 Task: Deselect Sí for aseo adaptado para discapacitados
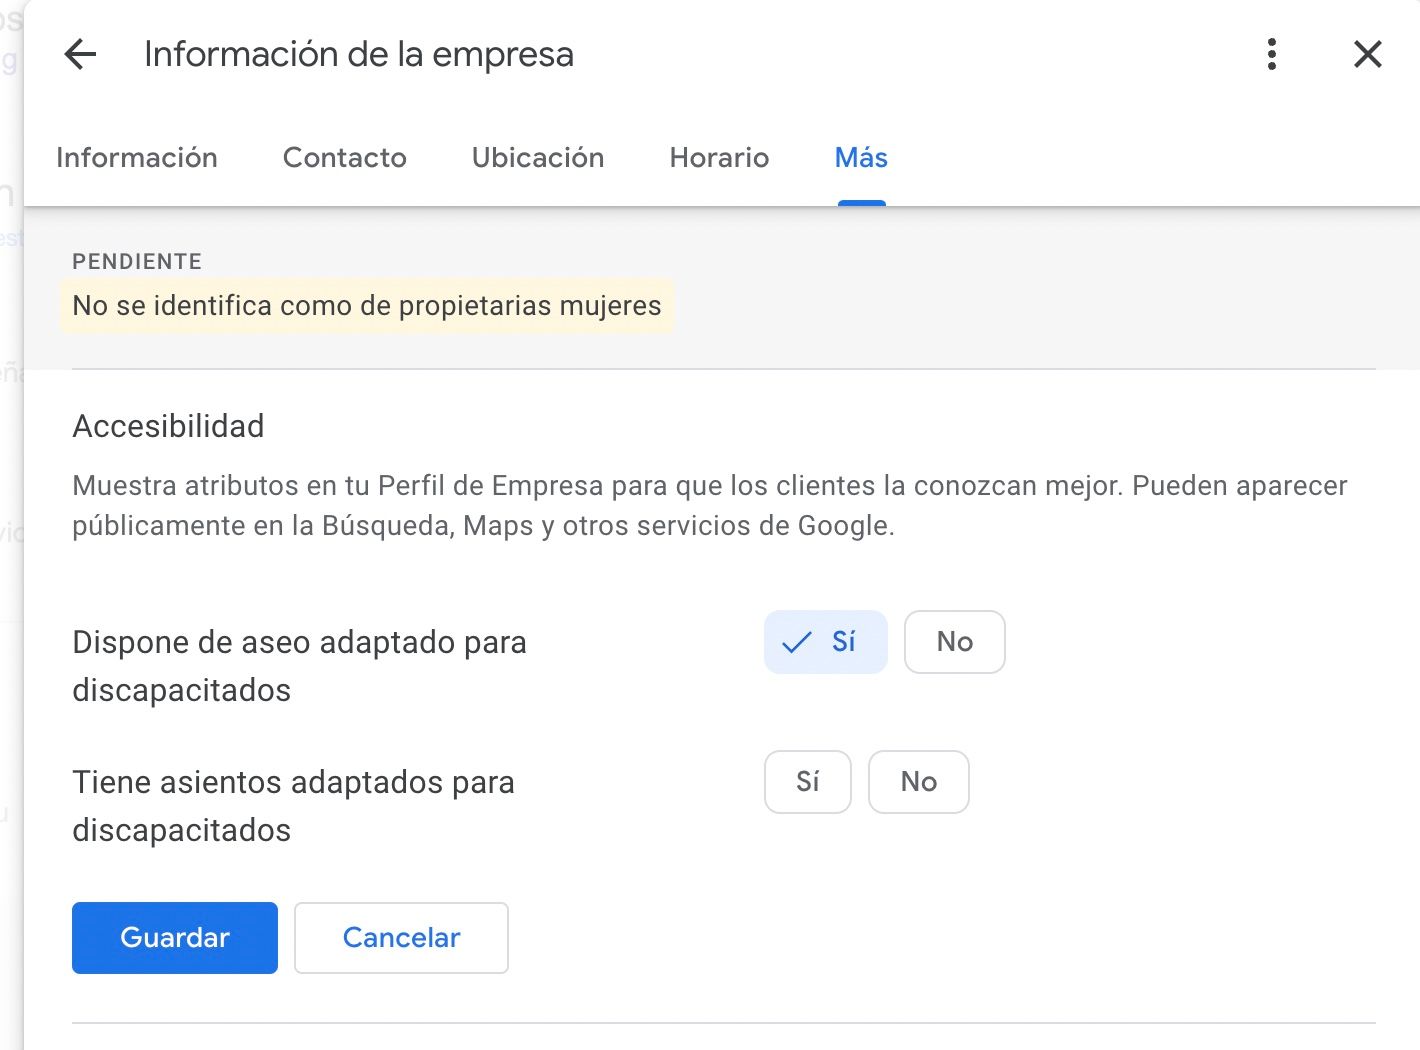pyautogui.click(x=825, y=642)
